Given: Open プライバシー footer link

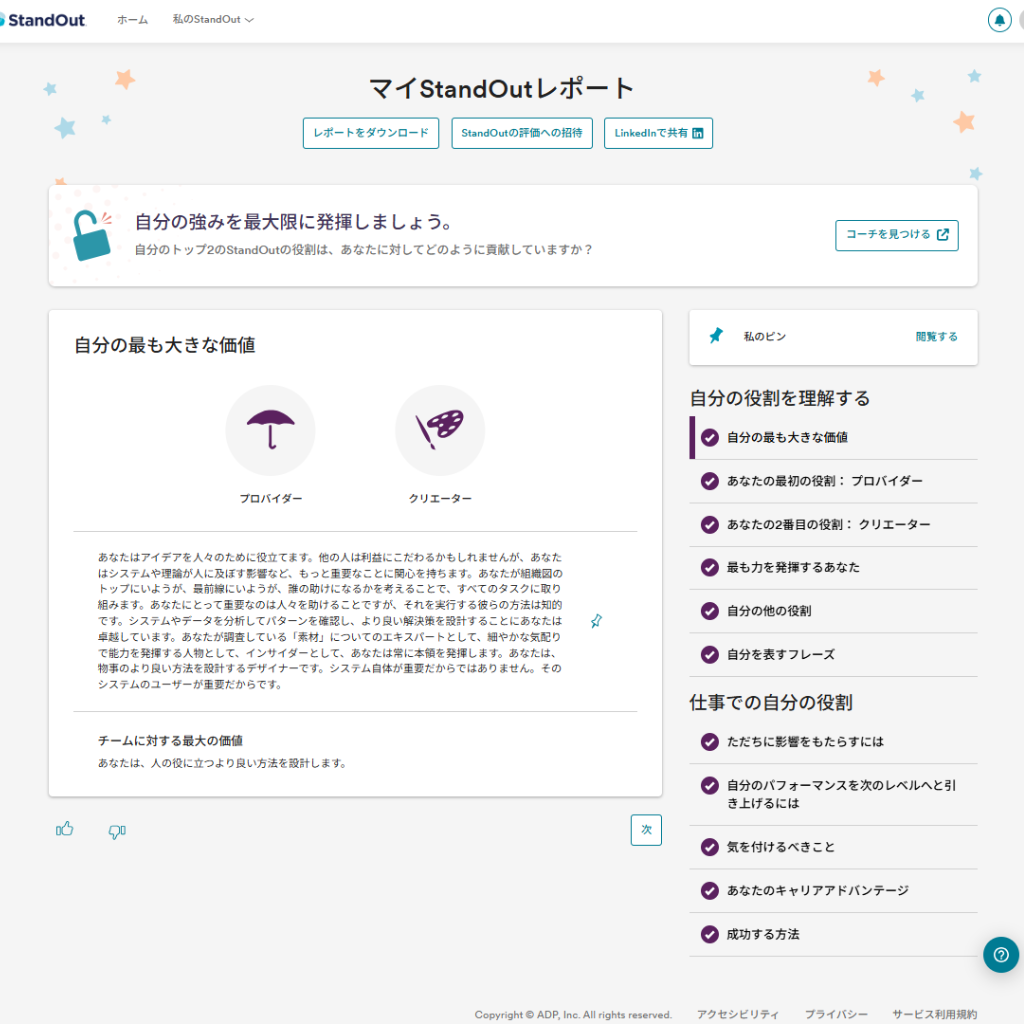Looking at the screenshot, I should coord(836,1014).
